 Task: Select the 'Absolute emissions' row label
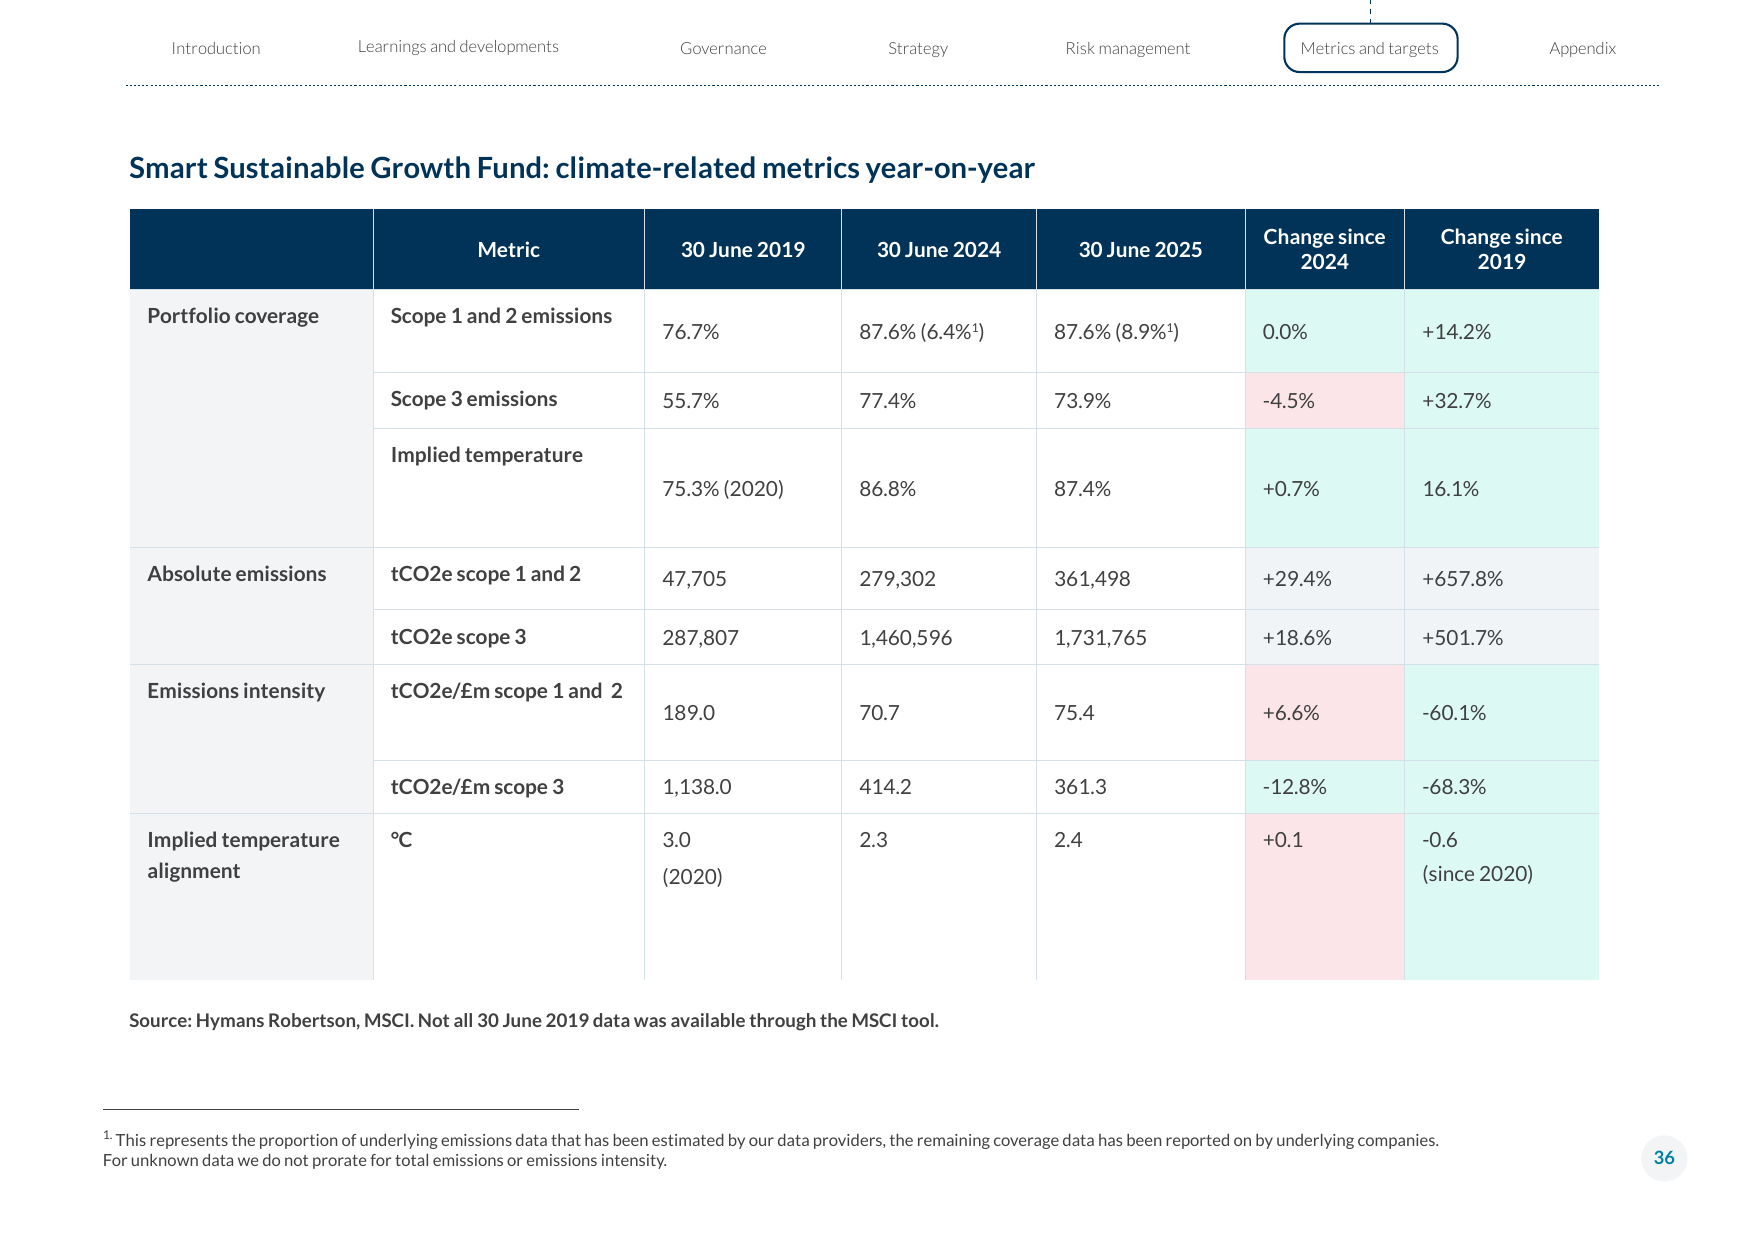[237, 574]
